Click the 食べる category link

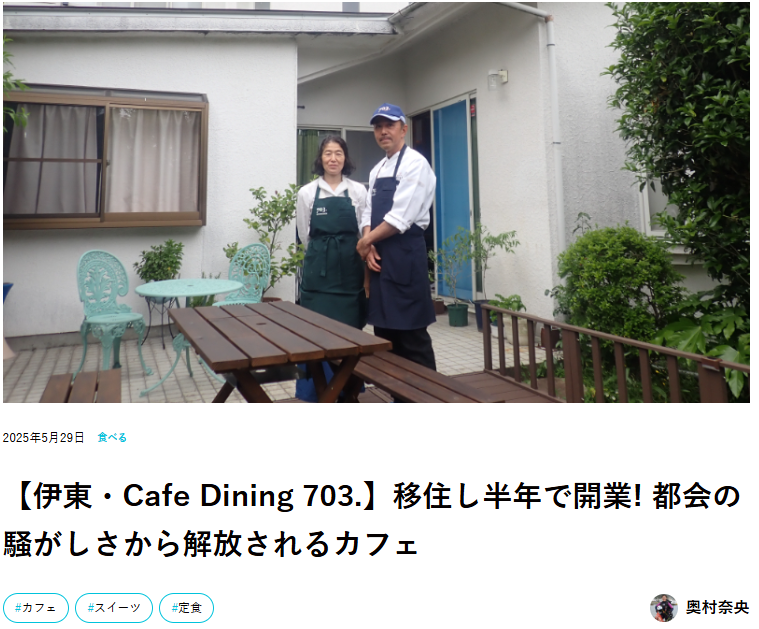point(112,438)
